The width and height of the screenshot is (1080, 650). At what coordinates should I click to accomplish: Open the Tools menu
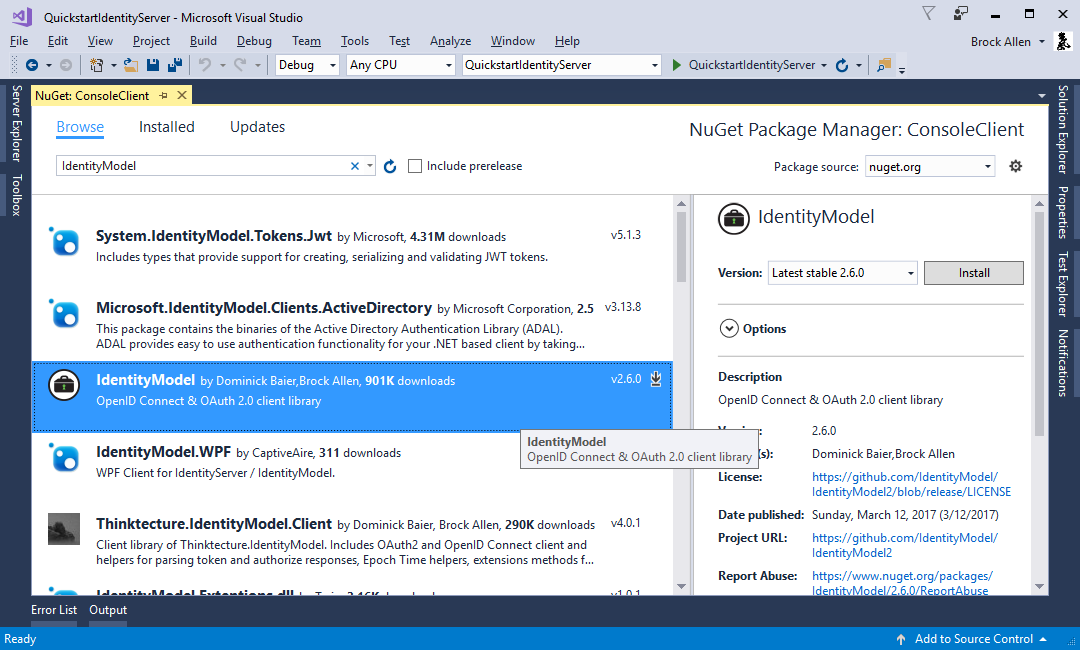click(355, 41)
